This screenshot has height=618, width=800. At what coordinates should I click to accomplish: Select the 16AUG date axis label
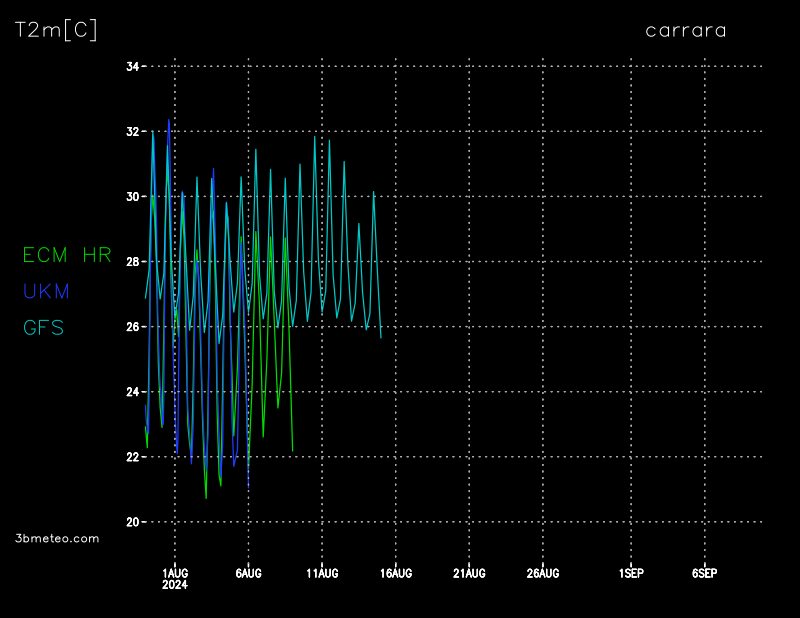[x=396, y=573]
